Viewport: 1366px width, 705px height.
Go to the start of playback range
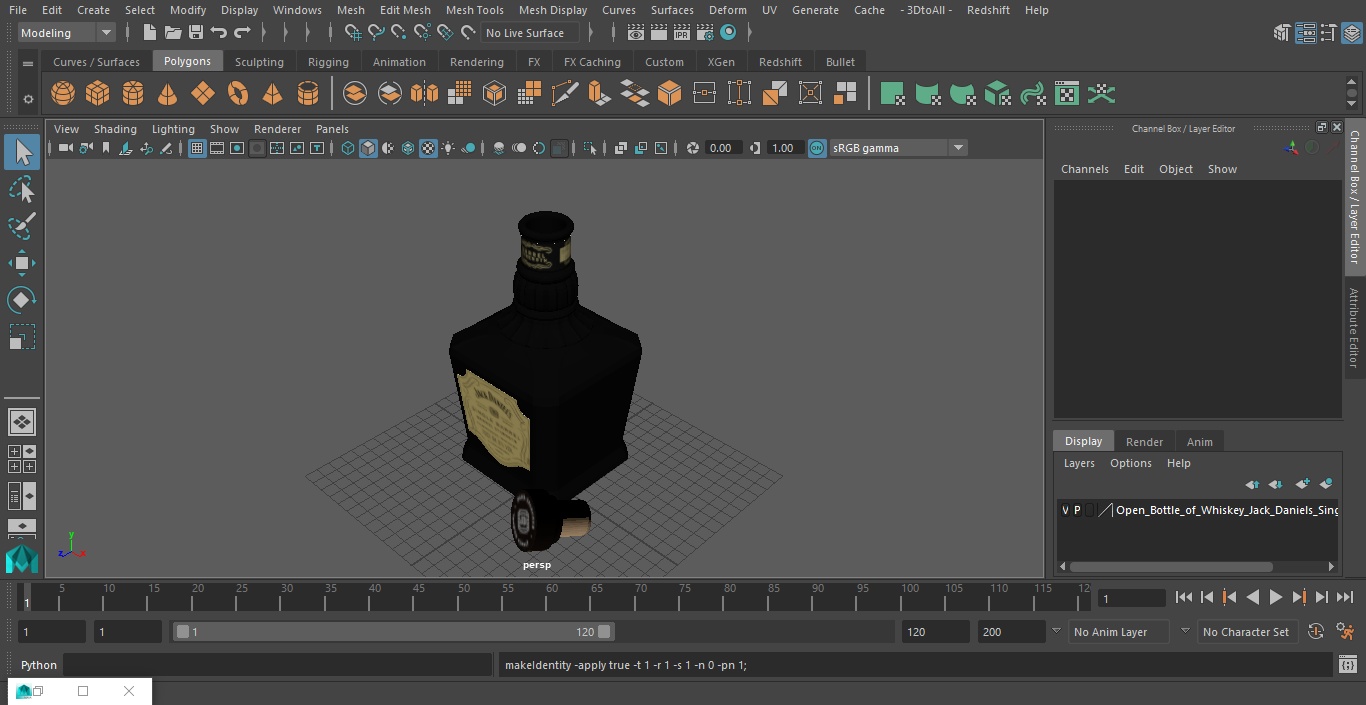[1184, 597]
